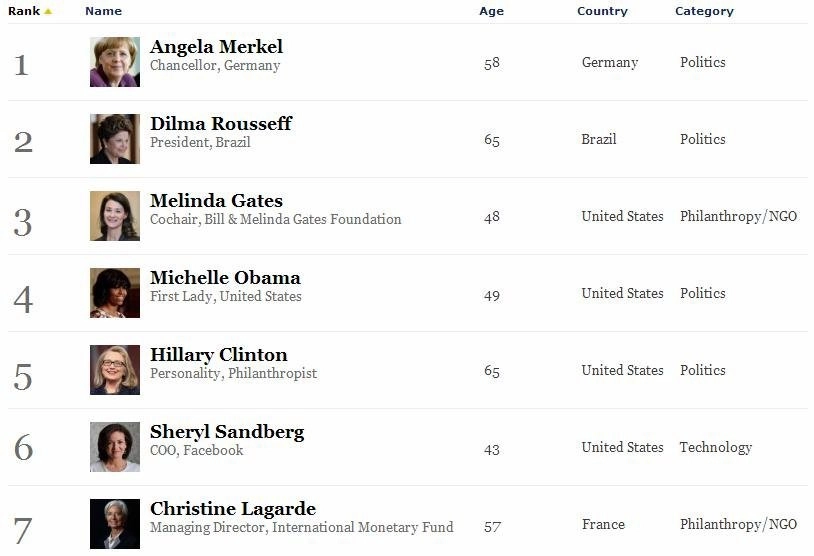Open Hillary Clinton's thumbnail photo
The width and height of the screenshot is (814, 556).
[x=115, y=370]
